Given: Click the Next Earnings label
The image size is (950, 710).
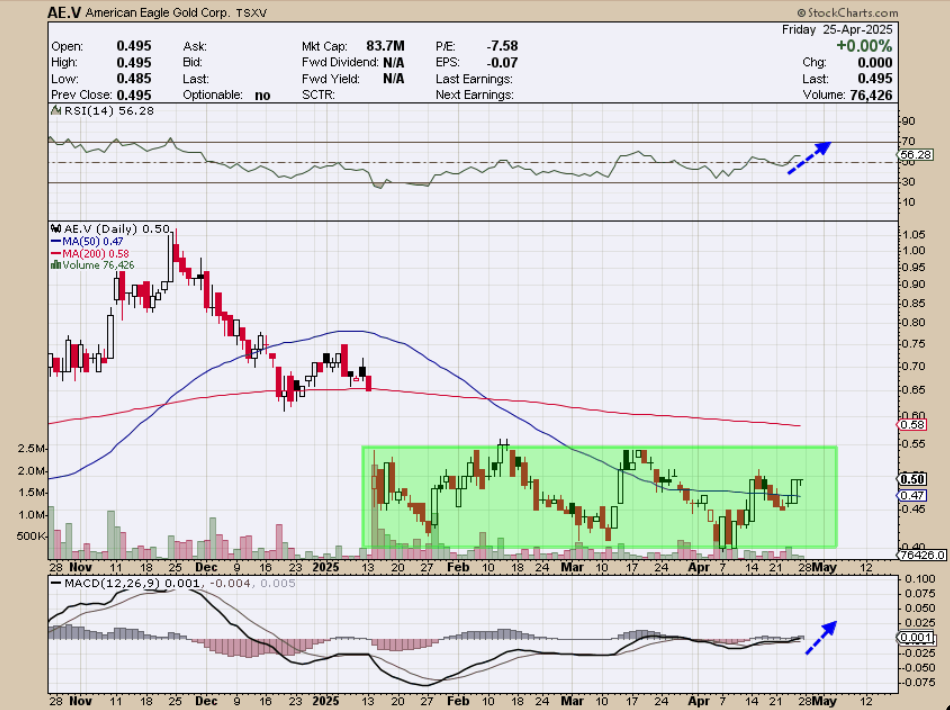Looking at the screenshot, I should click(x=474, y=95).
